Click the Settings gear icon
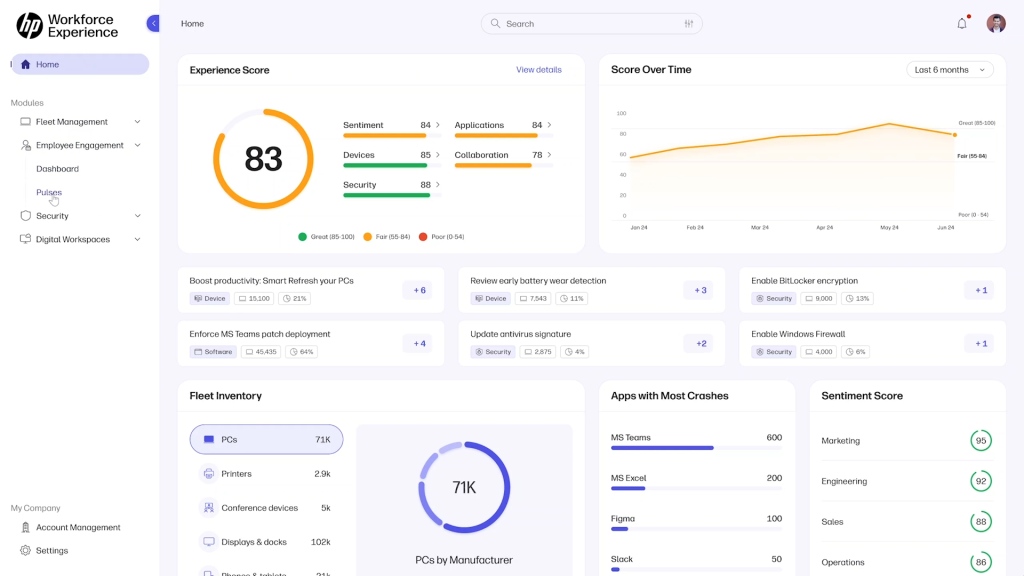The height and width of the screenshot is (576, 1024). click(x=25, y=551)
